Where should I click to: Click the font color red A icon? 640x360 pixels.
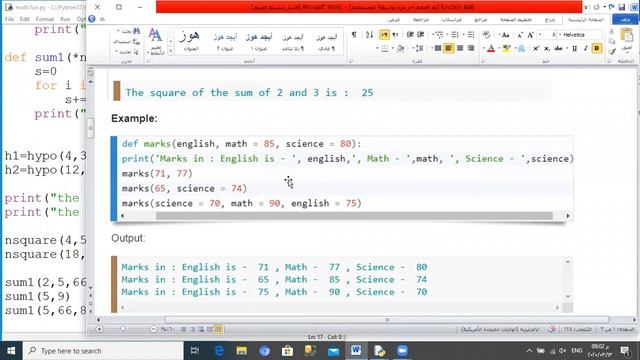point(491,48)
